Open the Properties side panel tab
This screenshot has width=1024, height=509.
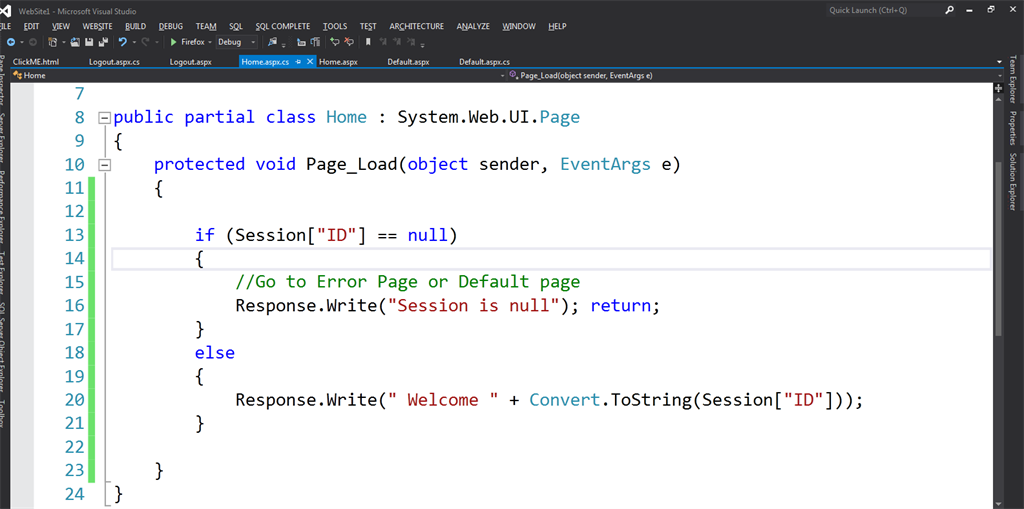tap(1013, 128)
